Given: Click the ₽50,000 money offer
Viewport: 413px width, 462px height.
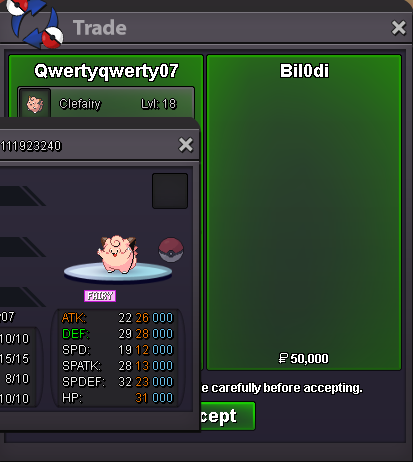Looking at the screenshot, I should [304, 359].
